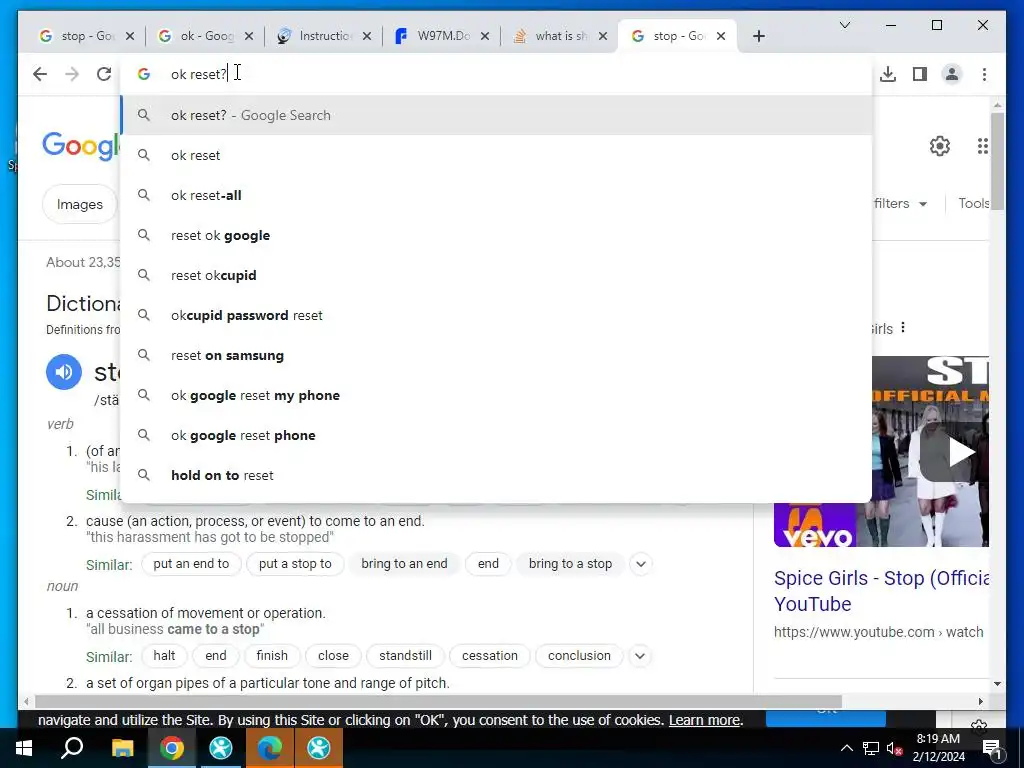
Task: Go back to the previous page
Action: (40, 74)
